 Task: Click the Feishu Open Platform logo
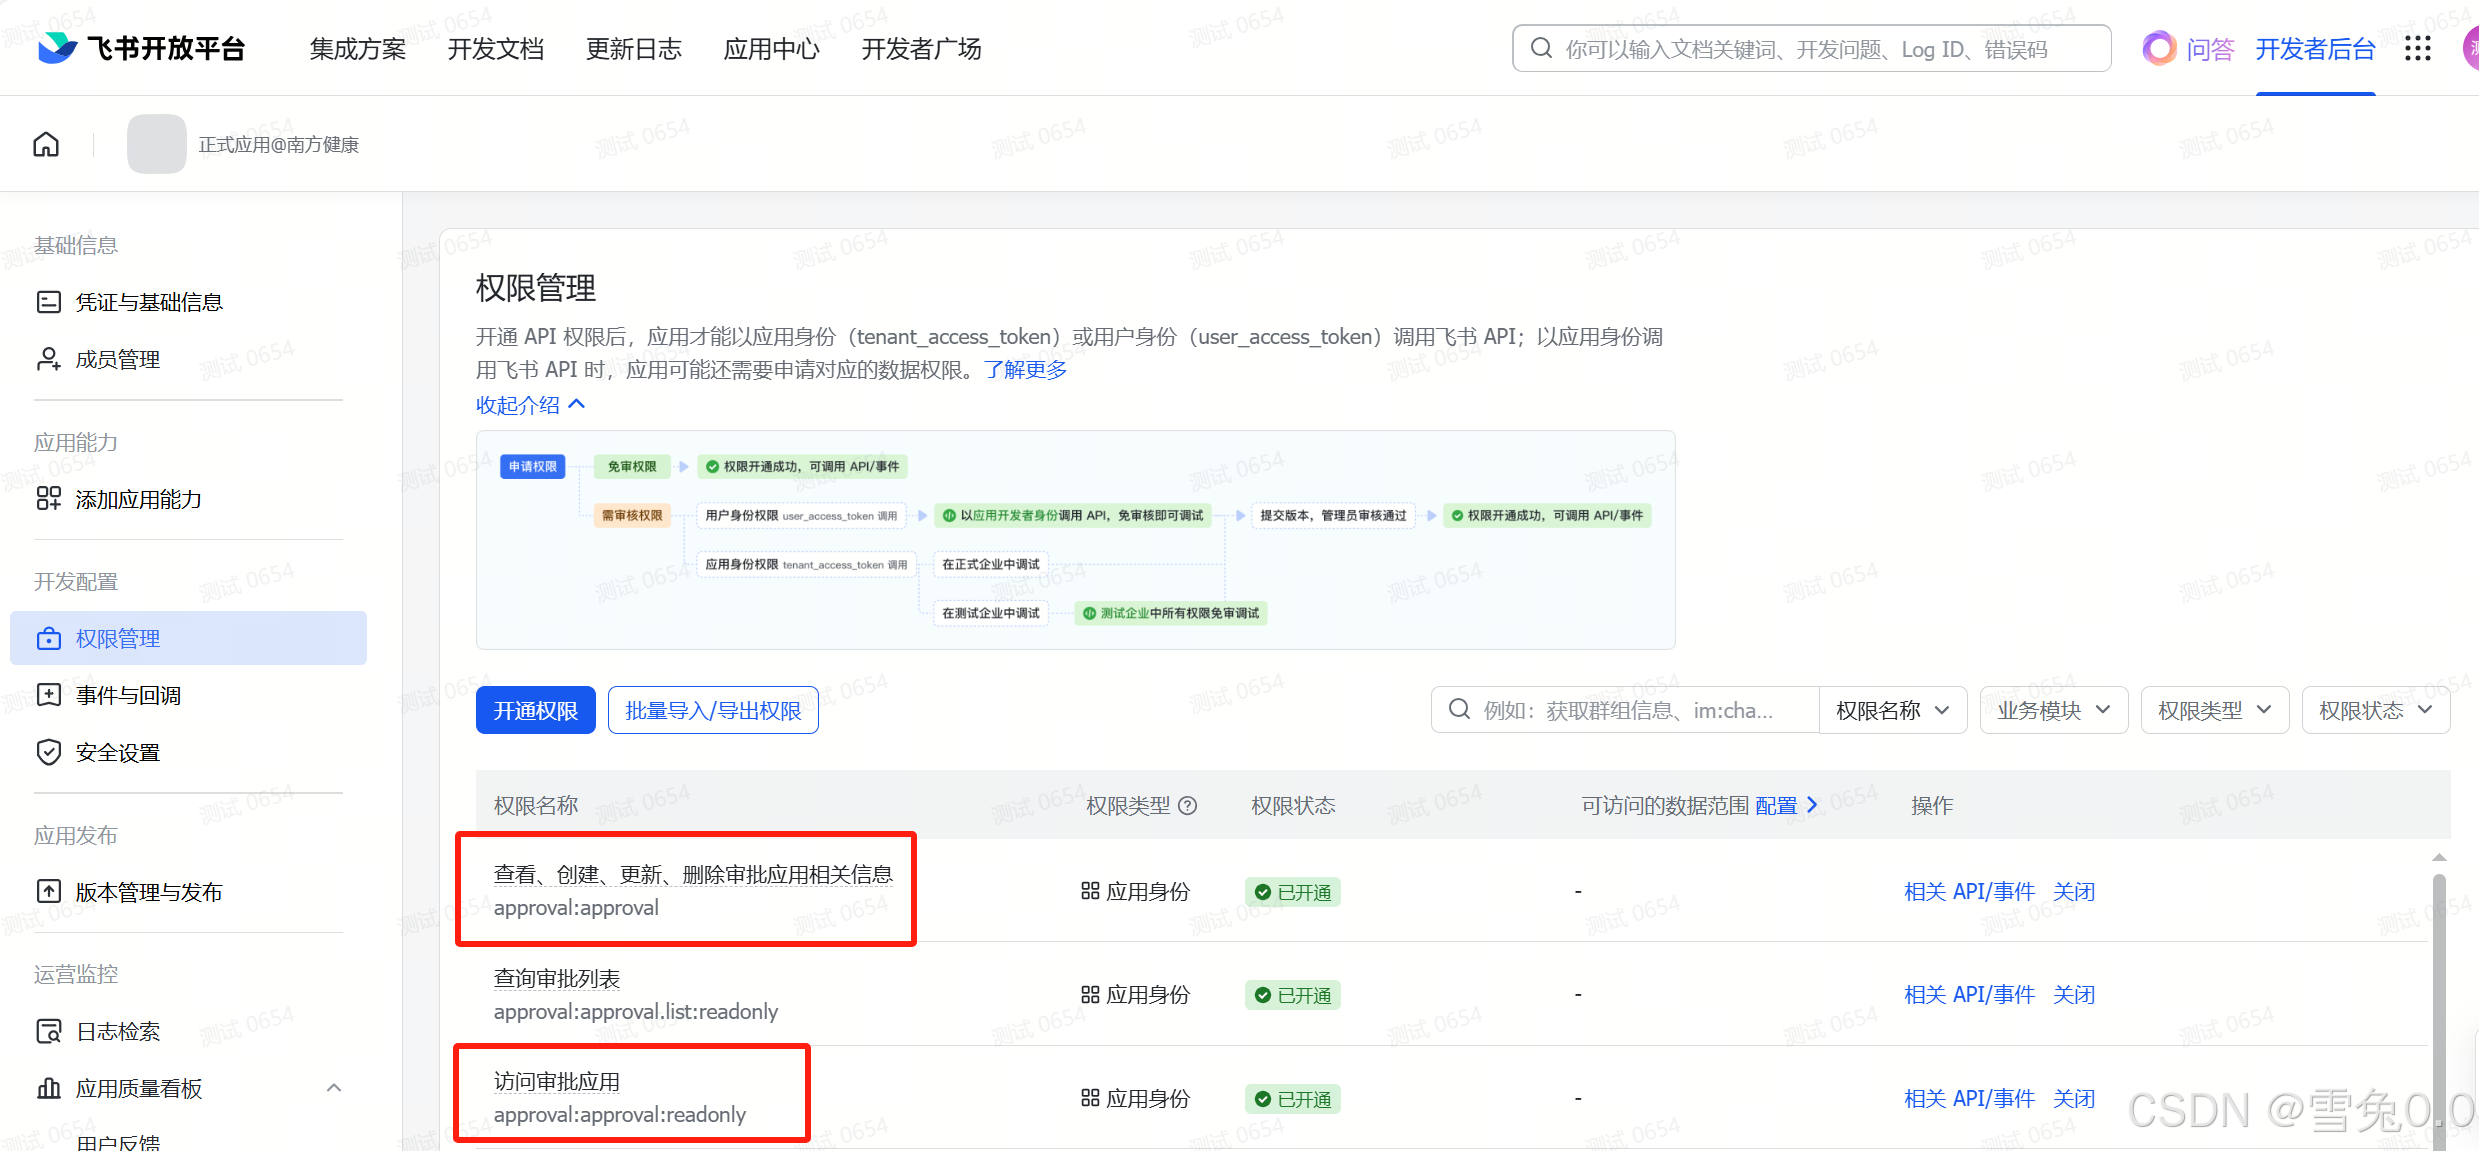141,48
